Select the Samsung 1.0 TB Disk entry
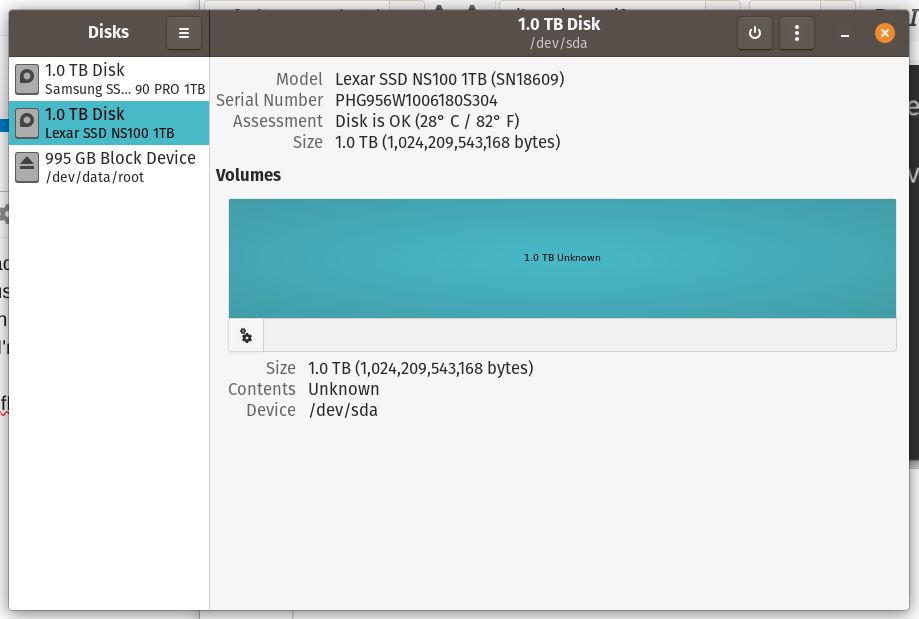This screenshot has width=919, height=619. [x=109, y=79]
